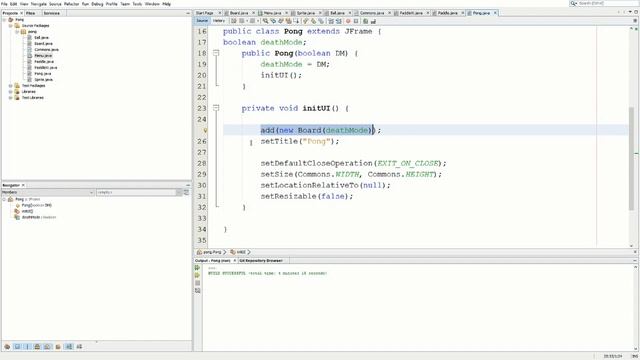
Task: Select the Source view button
Action: 202,21
